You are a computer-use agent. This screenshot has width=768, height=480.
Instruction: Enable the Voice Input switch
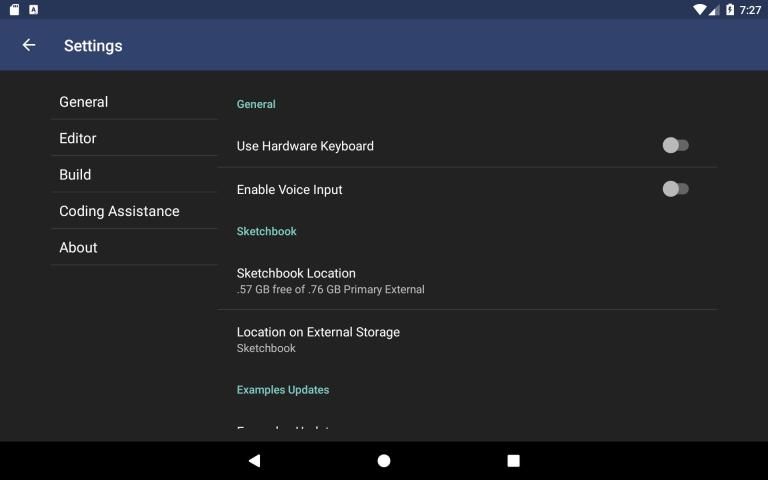pos(675,189)
